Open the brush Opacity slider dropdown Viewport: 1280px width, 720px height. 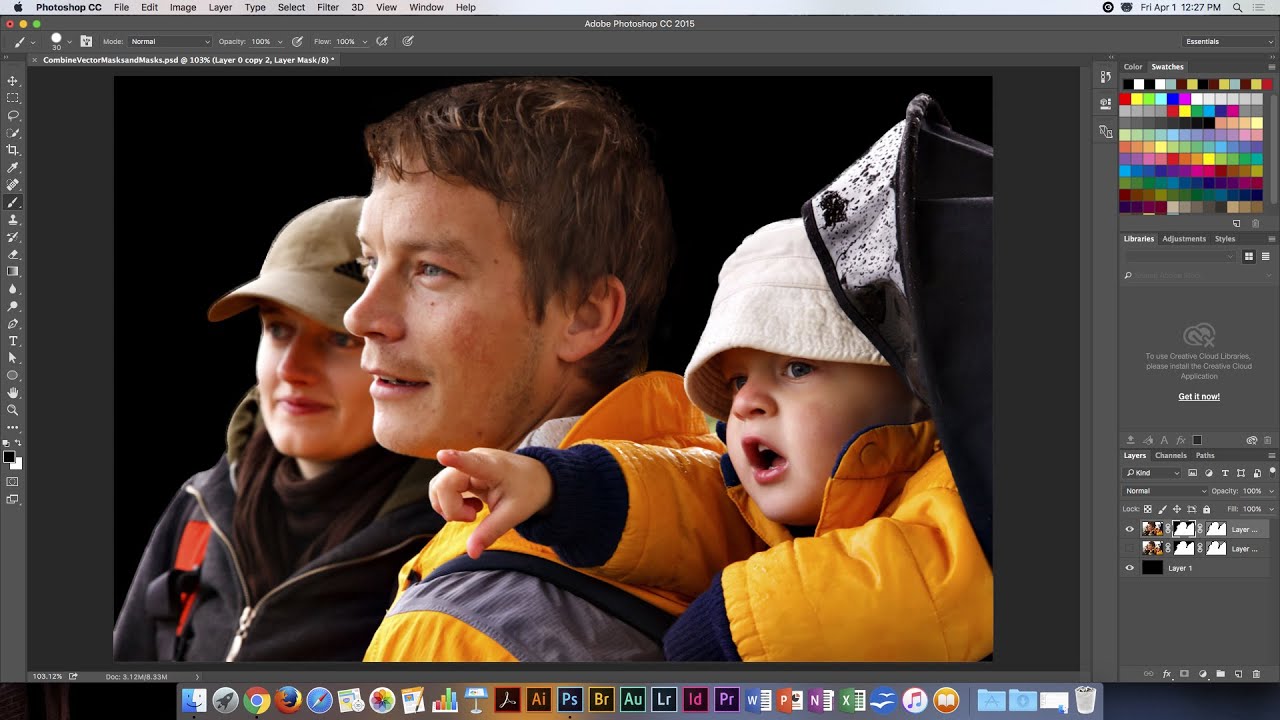[x=280, y=41]
